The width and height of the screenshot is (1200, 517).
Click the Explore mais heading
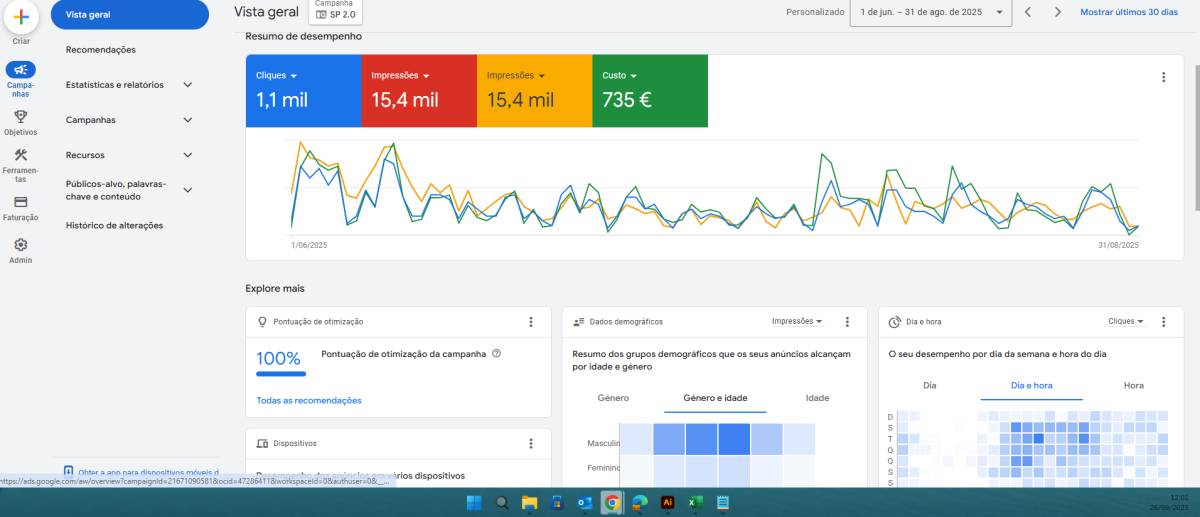coord(275,289)
